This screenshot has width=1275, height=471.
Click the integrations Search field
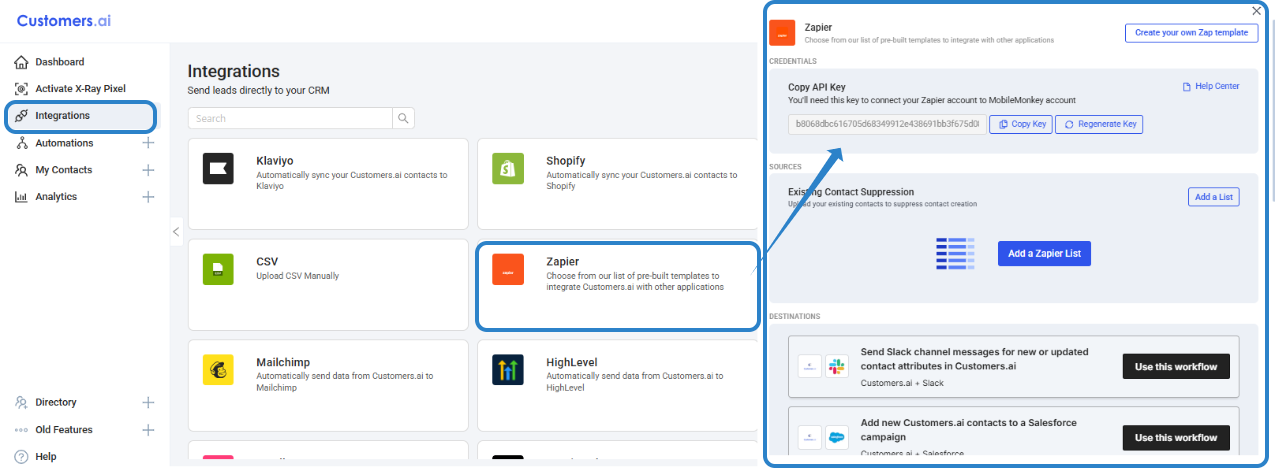pos(290,118)
